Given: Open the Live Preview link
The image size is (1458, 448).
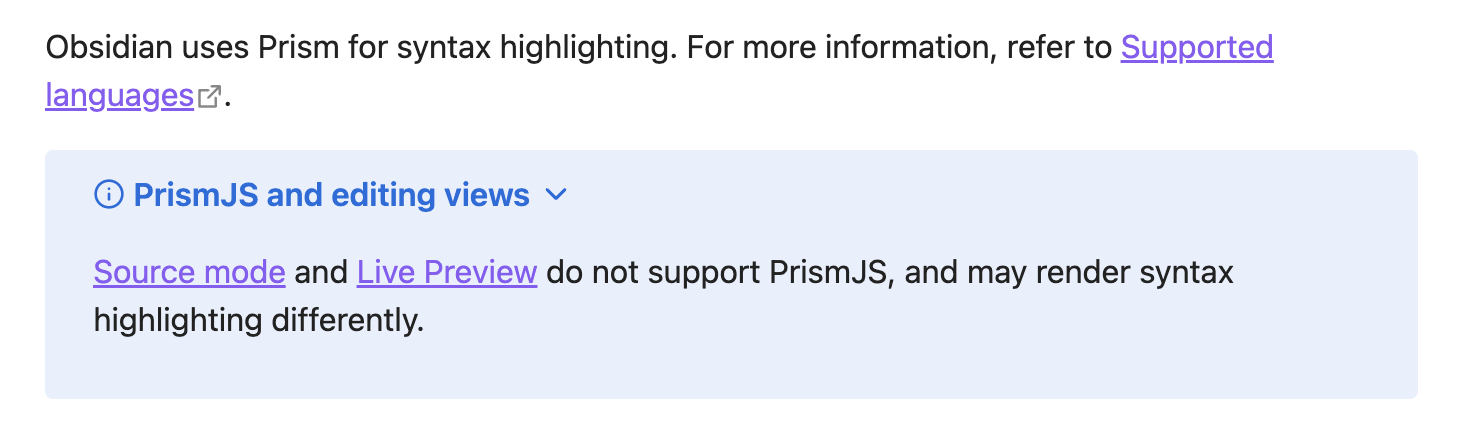Looking at the screenshot, I should tap(447, 272).
